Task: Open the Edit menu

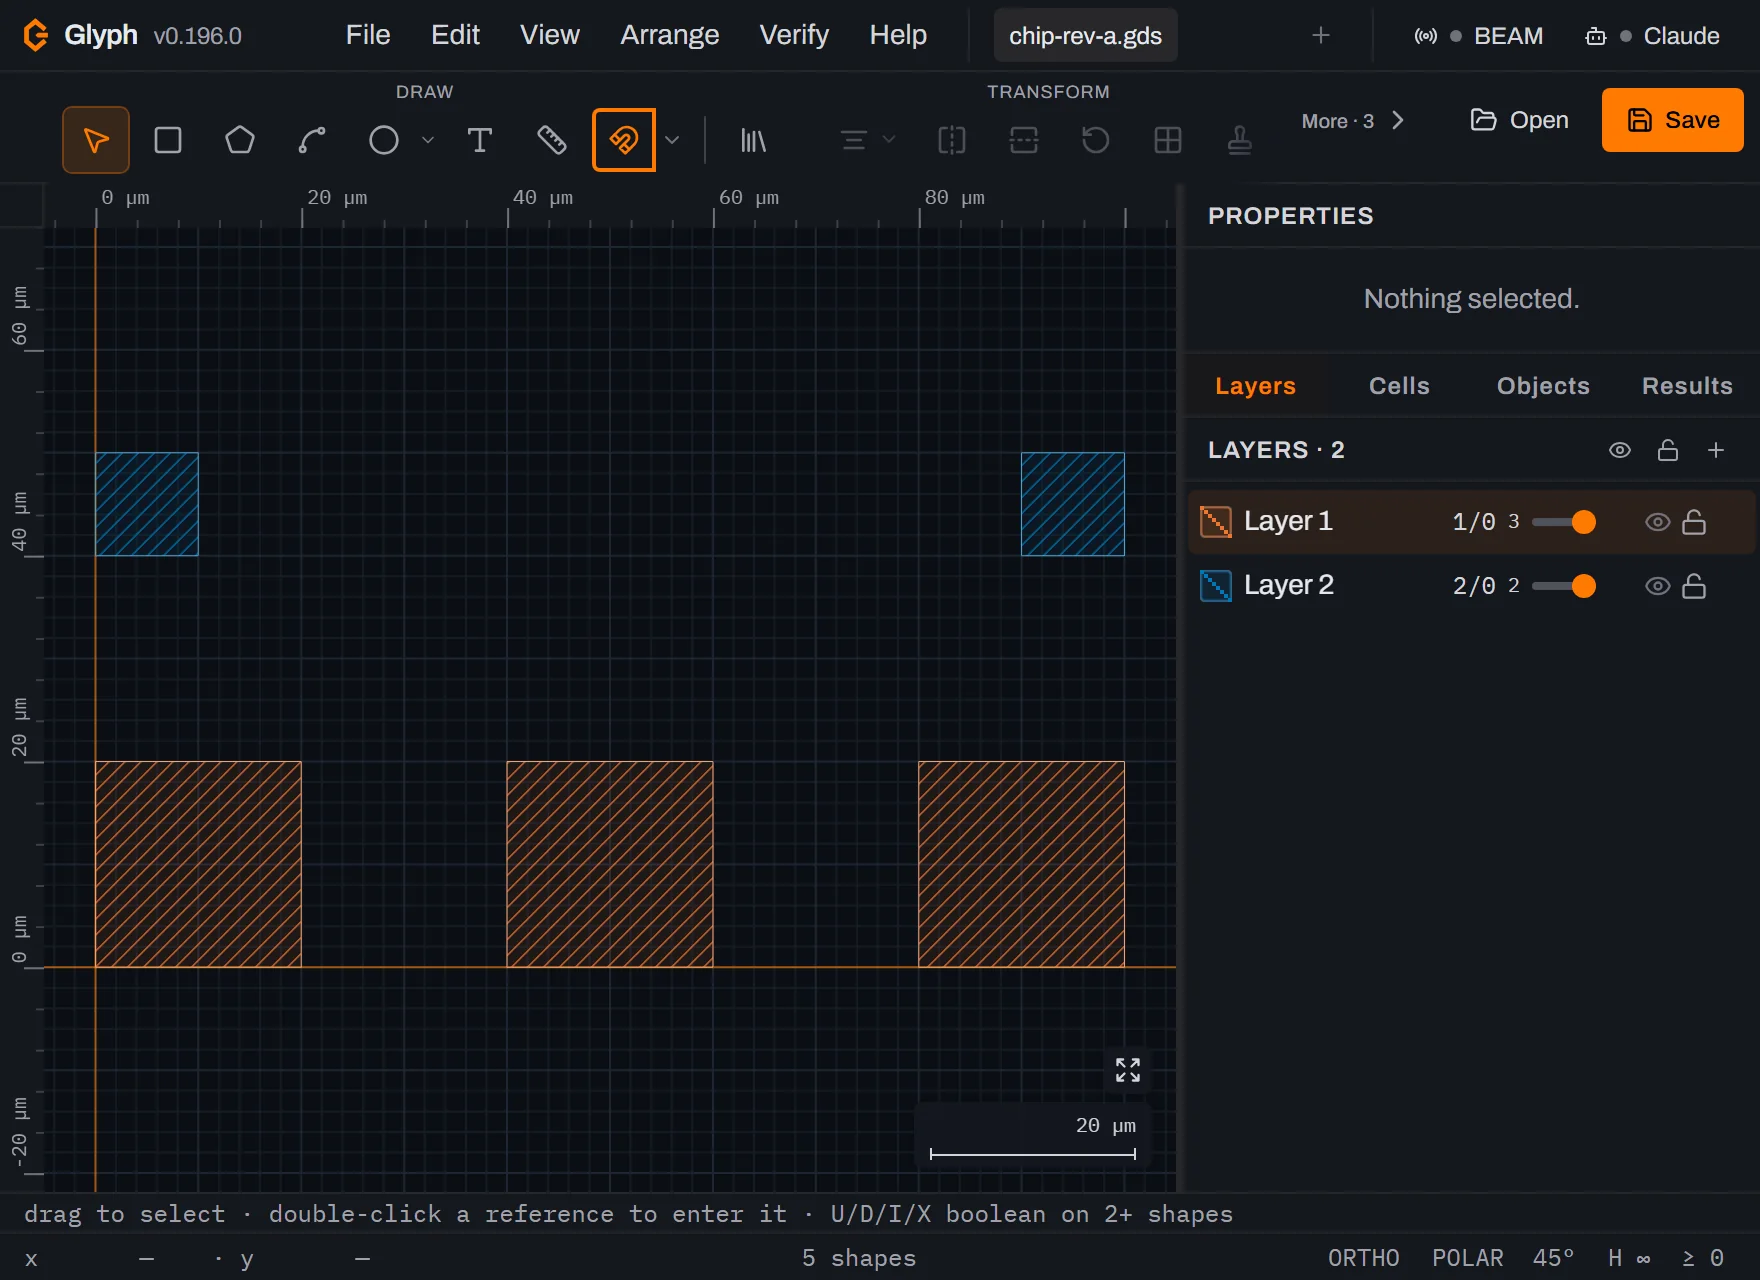Action: coord(455,35)
